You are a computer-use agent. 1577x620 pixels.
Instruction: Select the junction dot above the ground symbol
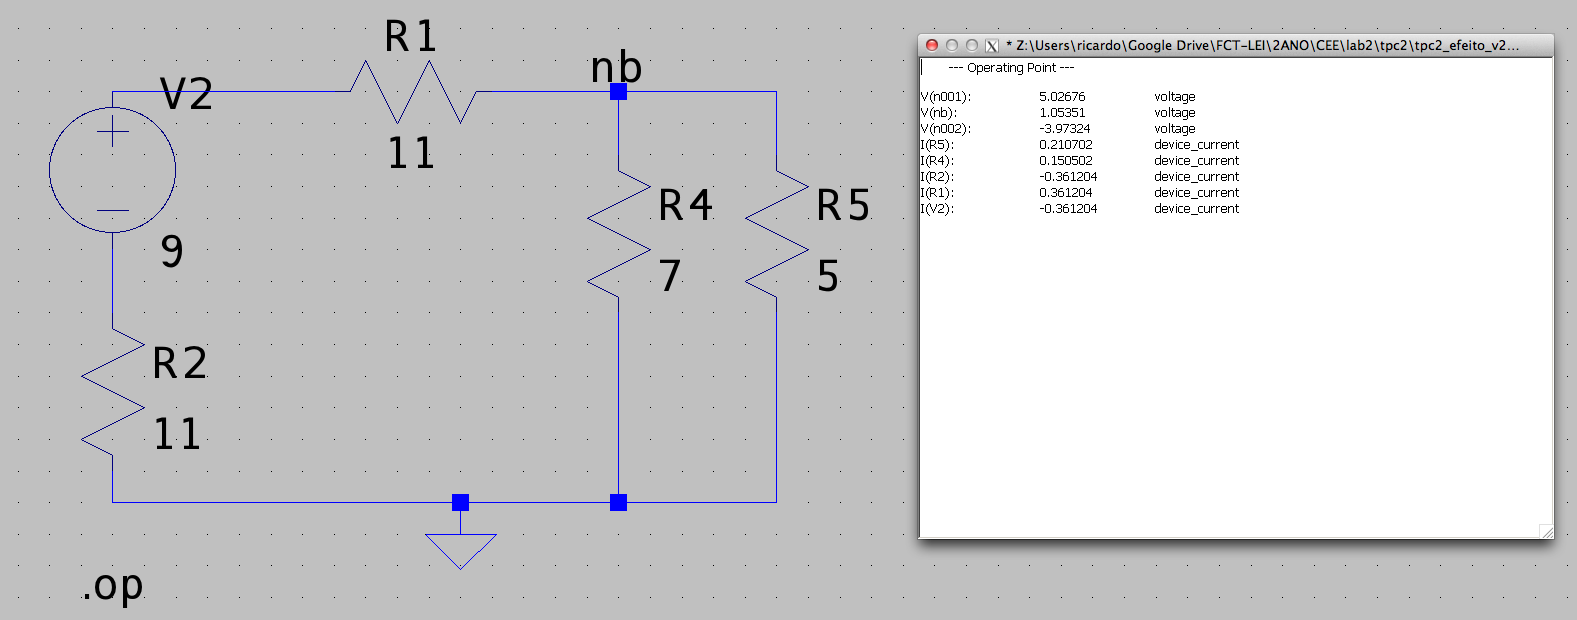460,502
